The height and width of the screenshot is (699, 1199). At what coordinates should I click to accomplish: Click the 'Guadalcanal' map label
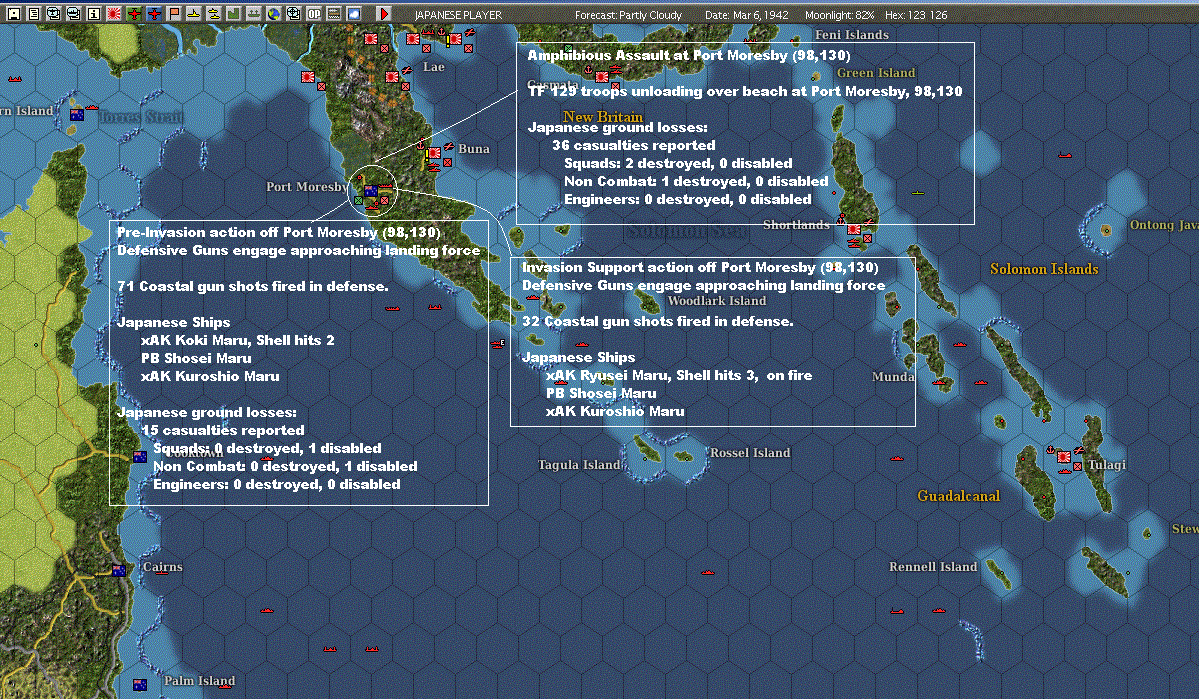(x=959, y=496)
